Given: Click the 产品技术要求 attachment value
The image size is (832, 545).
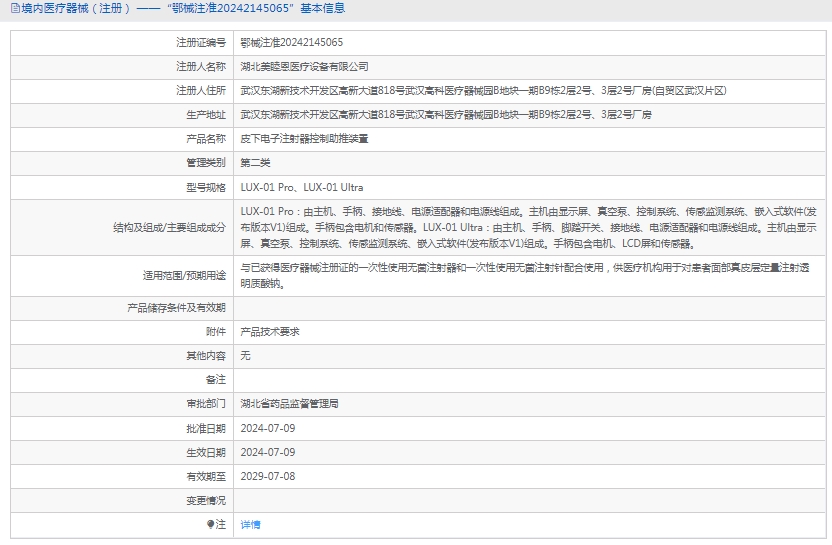Looking at the screenshot, I should [x=270, y=331].
